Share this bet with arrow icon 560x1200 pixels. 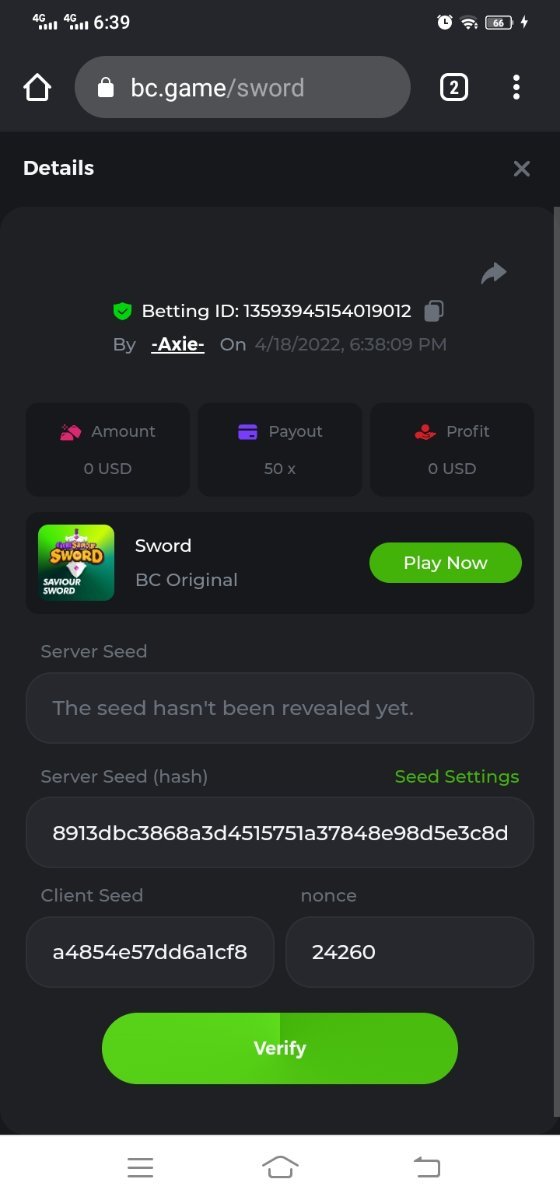(494, 273)
